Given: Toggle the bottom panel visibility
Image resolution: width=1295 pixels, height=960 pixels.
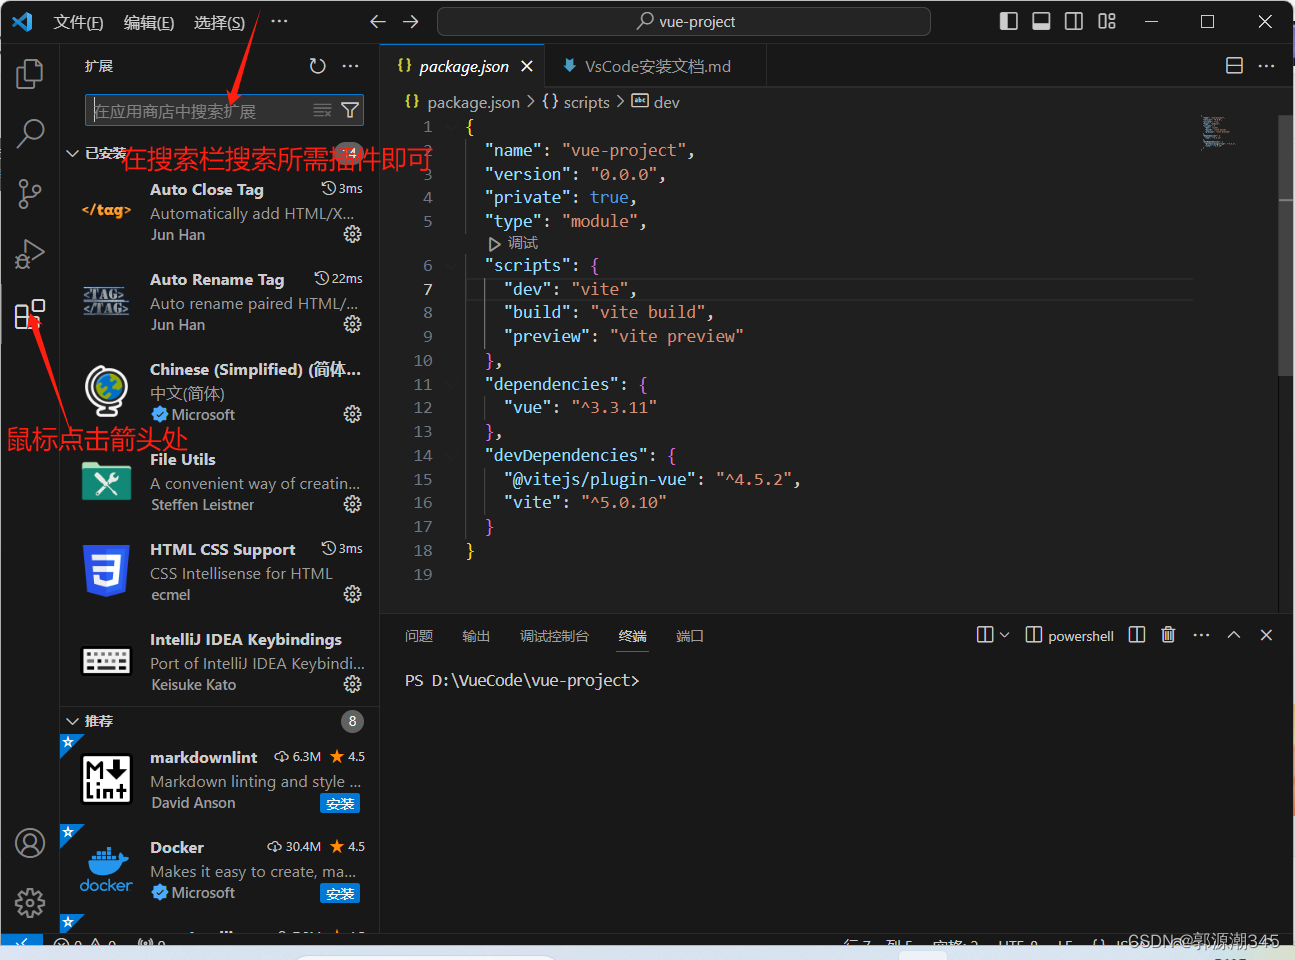Looking at the screenshot, I should [1041, 20].
